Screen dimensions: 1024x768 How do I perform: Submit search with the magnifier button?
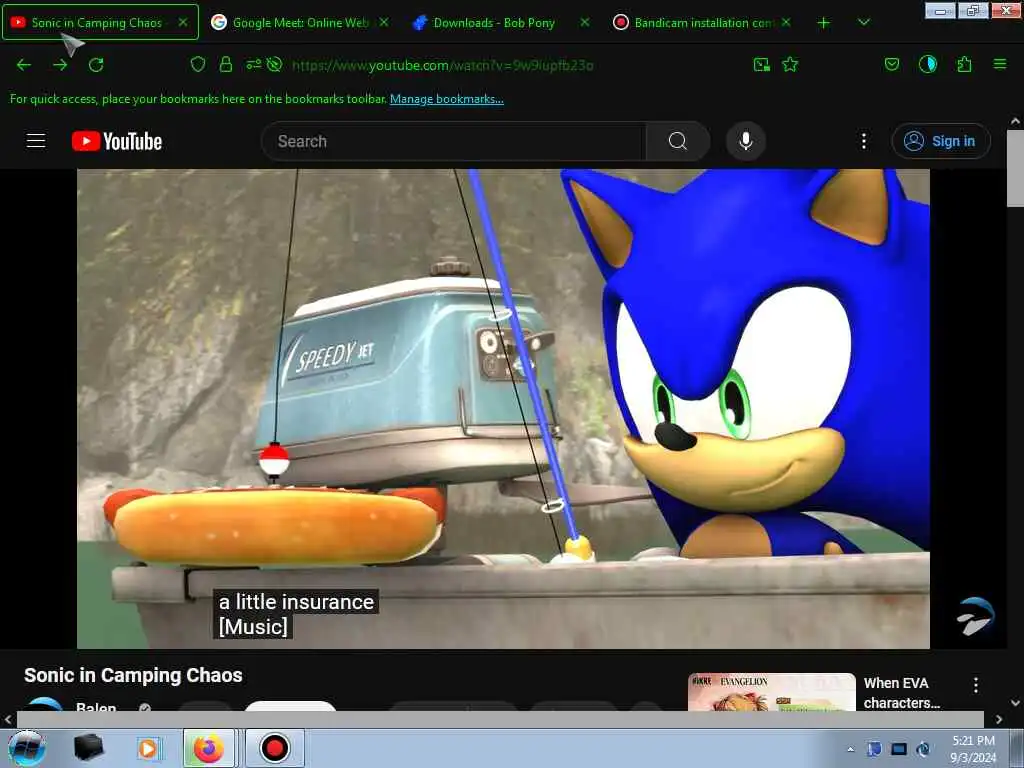(x=678, y=141)
